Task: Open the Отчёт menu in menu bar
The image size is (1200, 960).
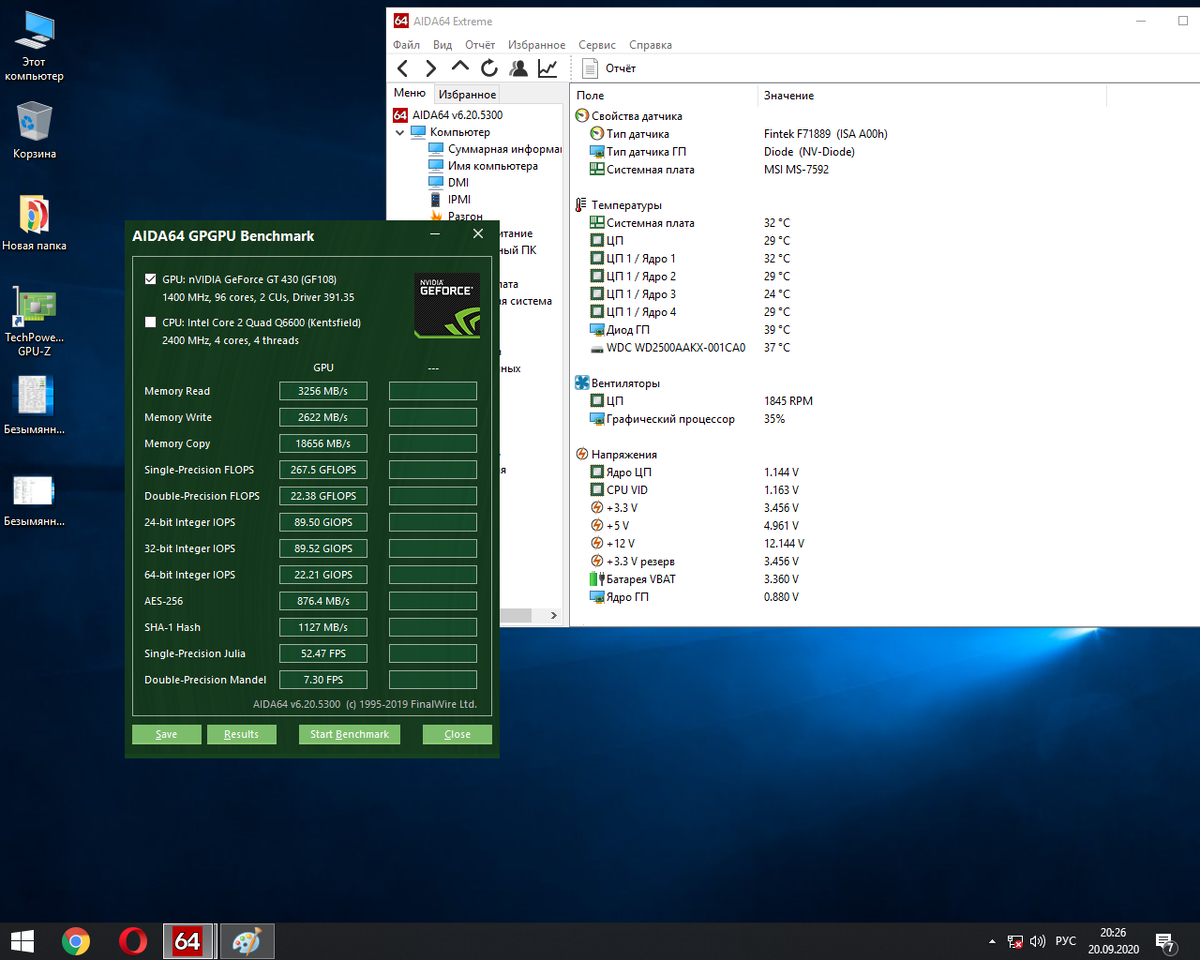Action: (480, 45)
